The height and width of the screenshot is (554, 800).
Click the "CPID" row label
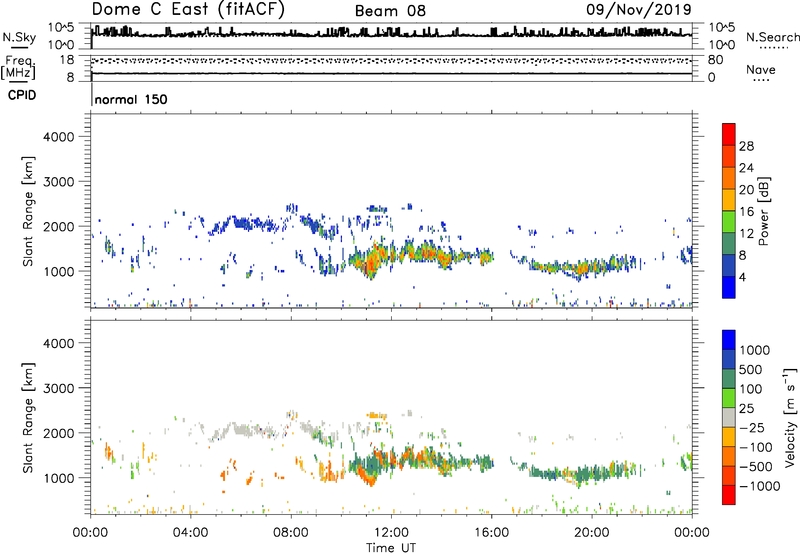click(x=22, y=95)
